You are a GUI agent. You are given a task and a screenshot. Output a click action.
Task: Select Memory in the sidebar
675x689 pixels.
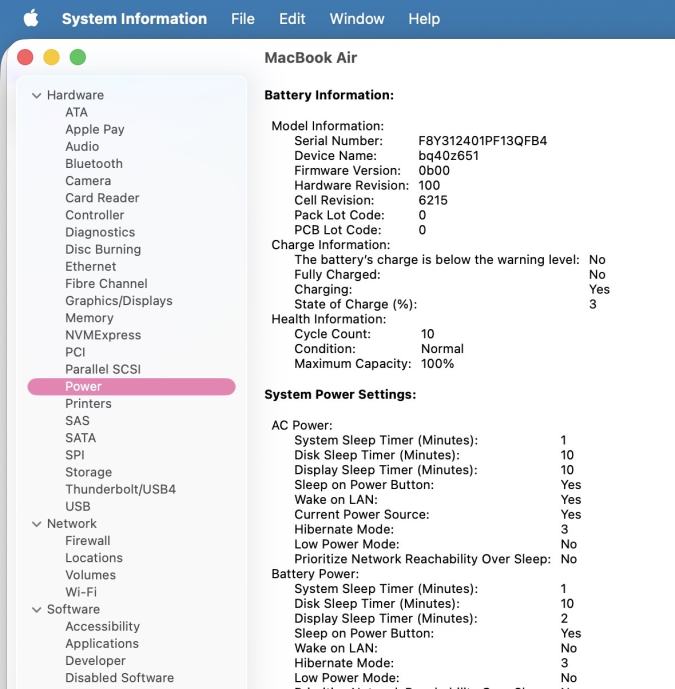90,318
